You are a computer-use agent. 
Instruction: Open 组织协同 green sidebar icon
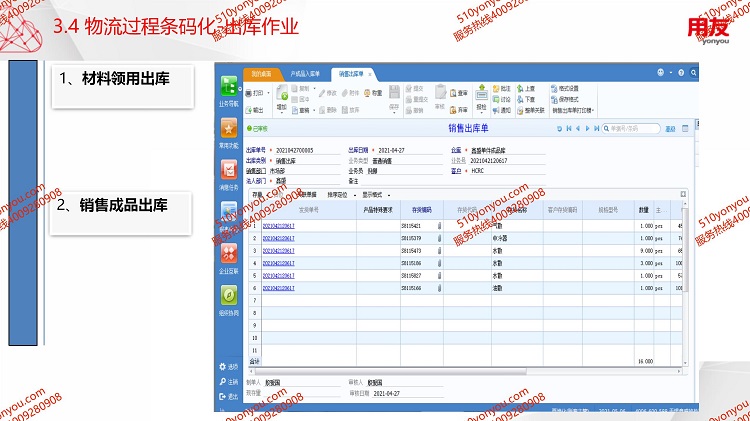coord(229,297)
